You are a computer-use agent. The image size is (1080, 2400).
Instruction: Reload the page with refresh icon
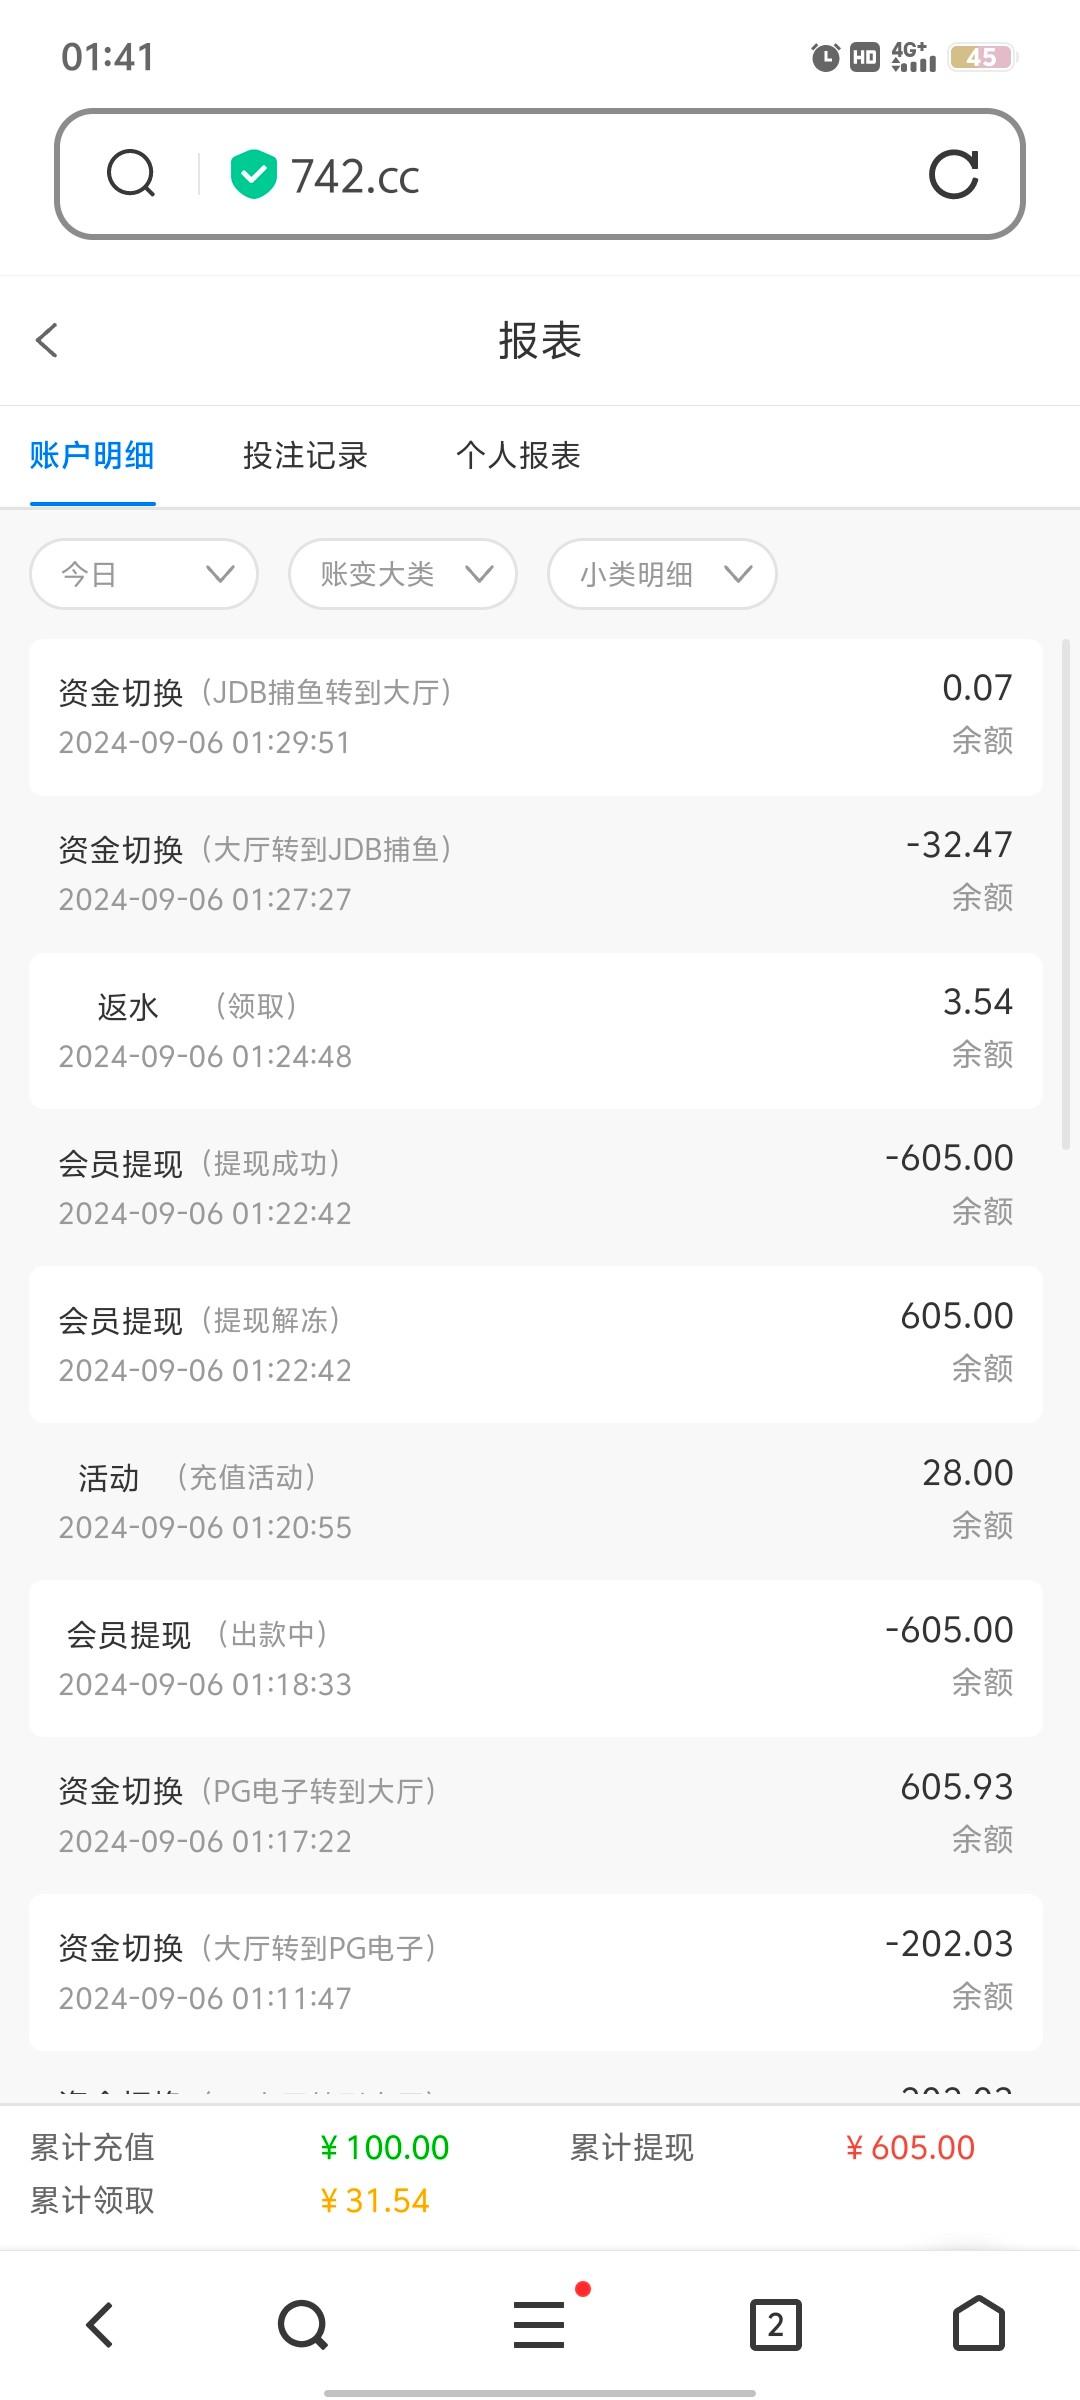(x=953, y=175)
